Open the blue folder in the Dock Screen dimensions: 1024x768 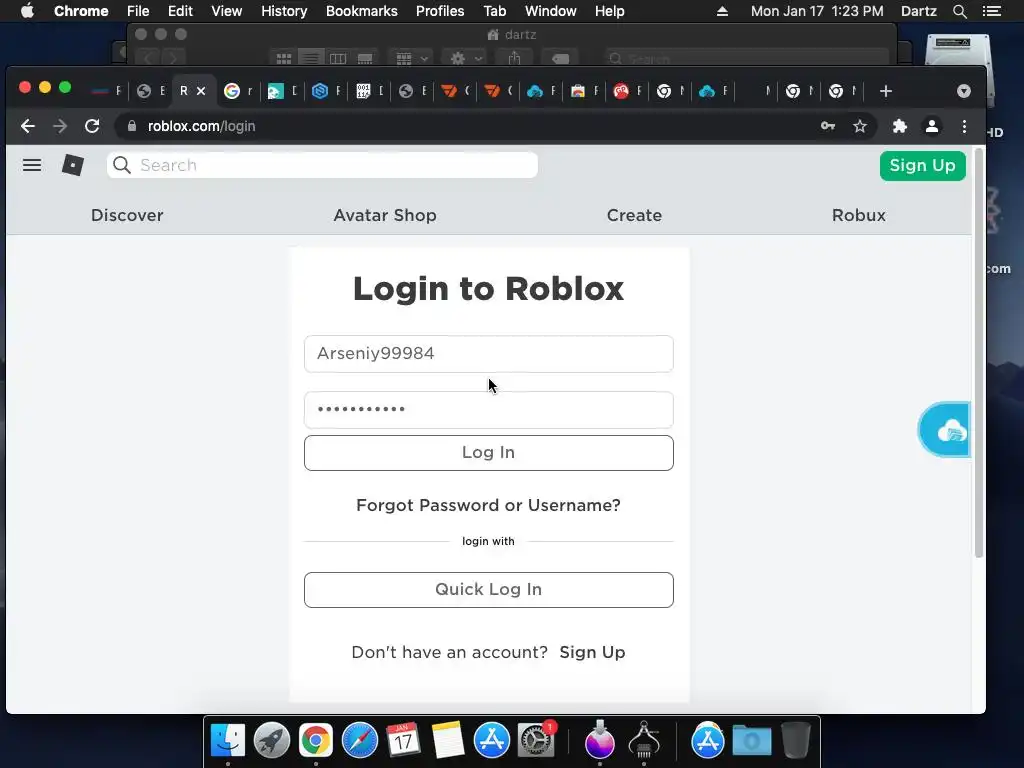(752, 741)
